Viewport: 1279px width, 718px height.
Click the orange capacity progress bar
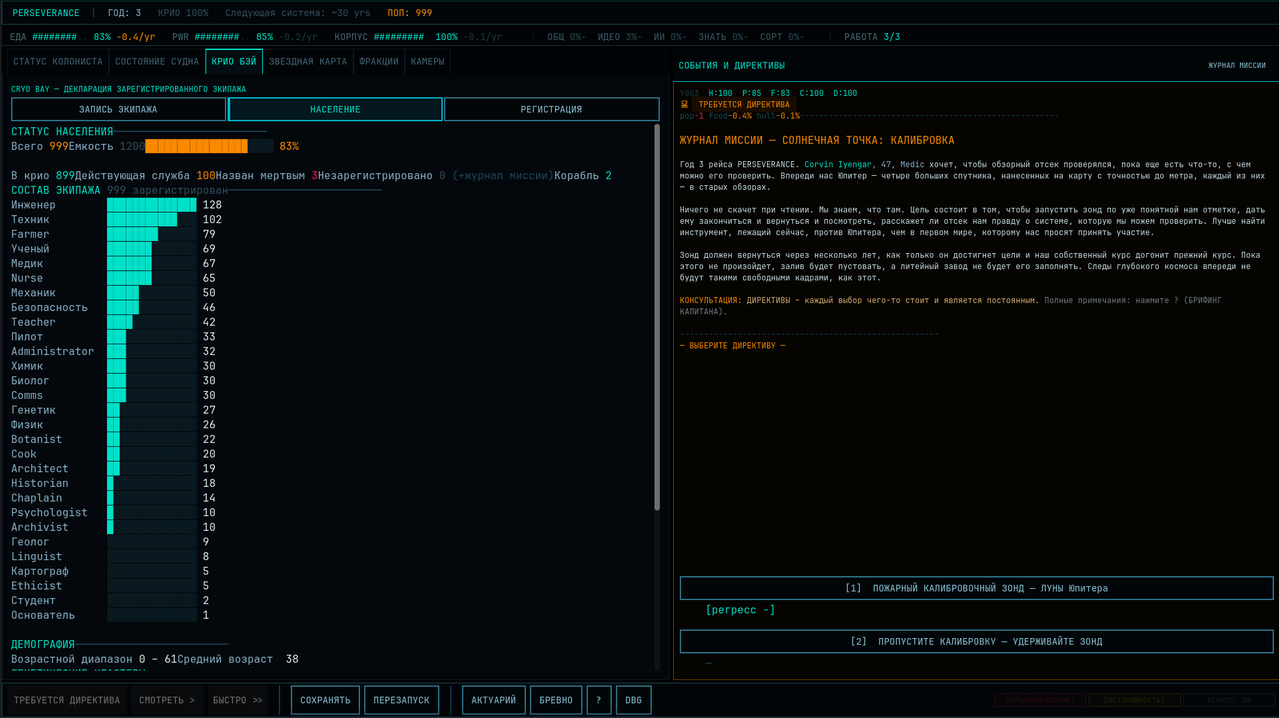(x=208, y=146)
